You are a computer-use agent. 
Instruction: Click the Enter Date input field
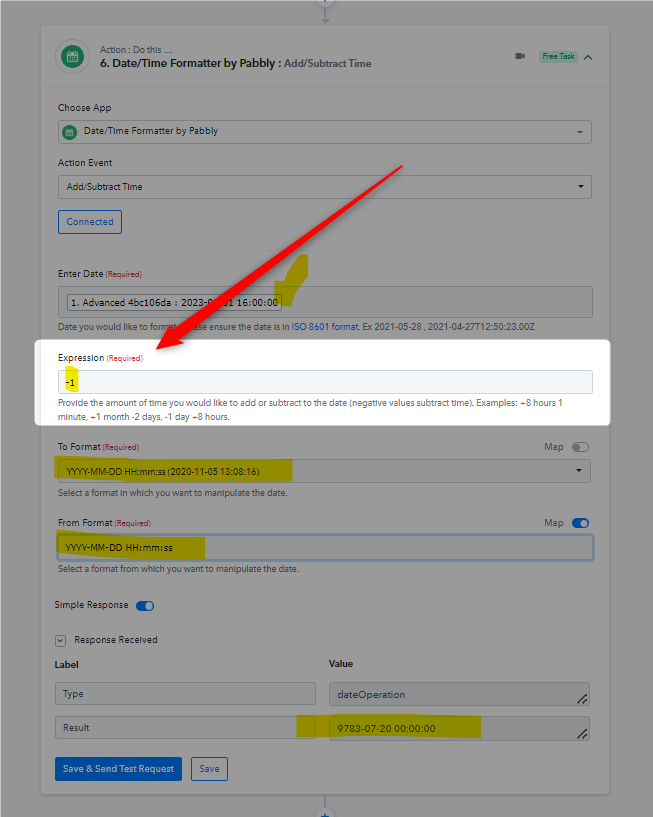coord(325,302)
